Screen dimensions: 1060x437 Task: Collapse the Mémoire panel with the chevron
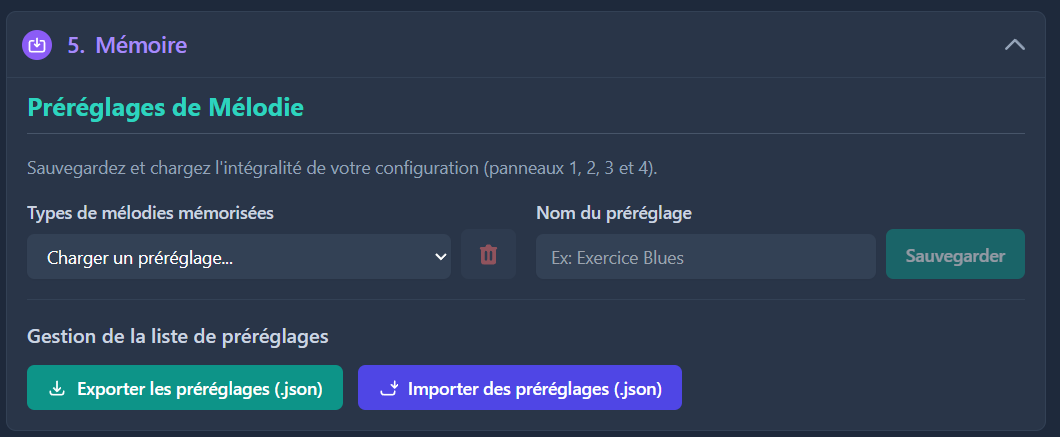1015,45
